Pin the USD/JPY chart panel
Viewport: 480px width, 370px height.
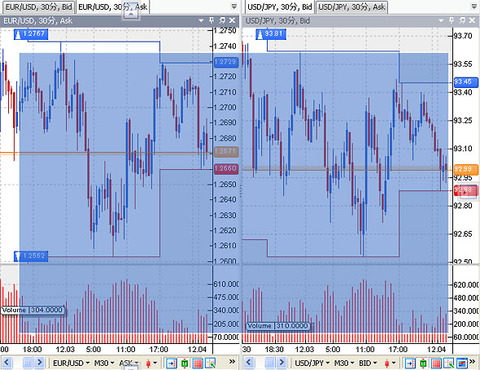click(x=451, y=21)
